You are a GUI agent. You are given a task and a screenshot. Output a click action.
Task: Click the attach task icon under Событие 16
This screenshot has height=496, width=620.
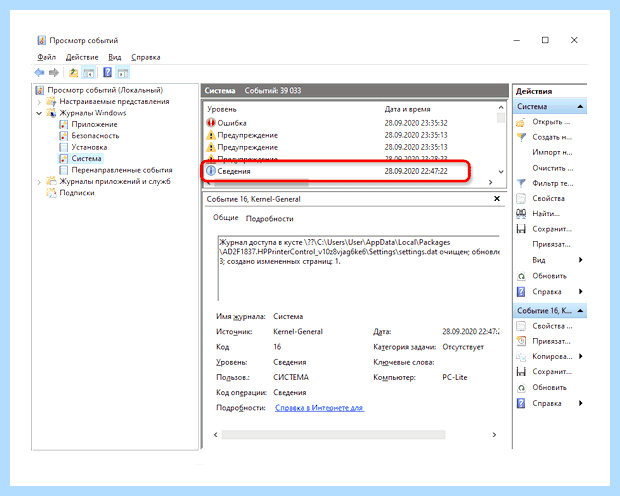coord(521,341)
